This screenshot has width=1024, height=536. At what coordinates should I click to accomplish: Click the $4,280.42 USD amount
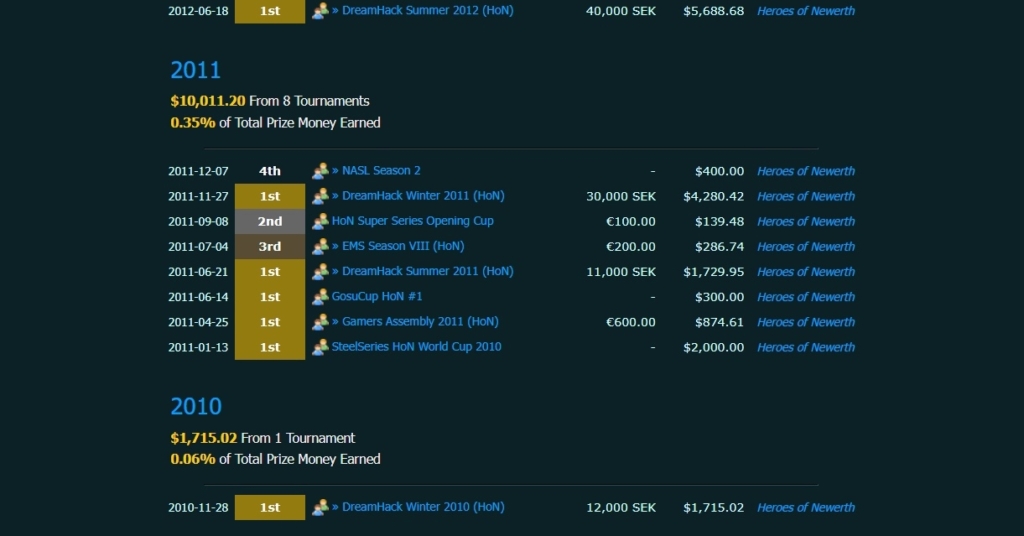click(713, 197)
